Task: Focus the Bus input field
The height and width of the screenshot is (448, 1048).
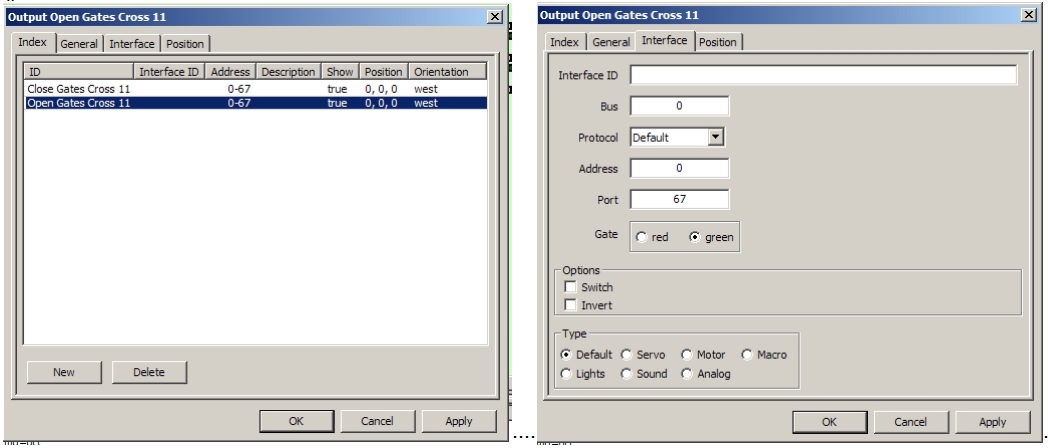Action: (679, 106)
